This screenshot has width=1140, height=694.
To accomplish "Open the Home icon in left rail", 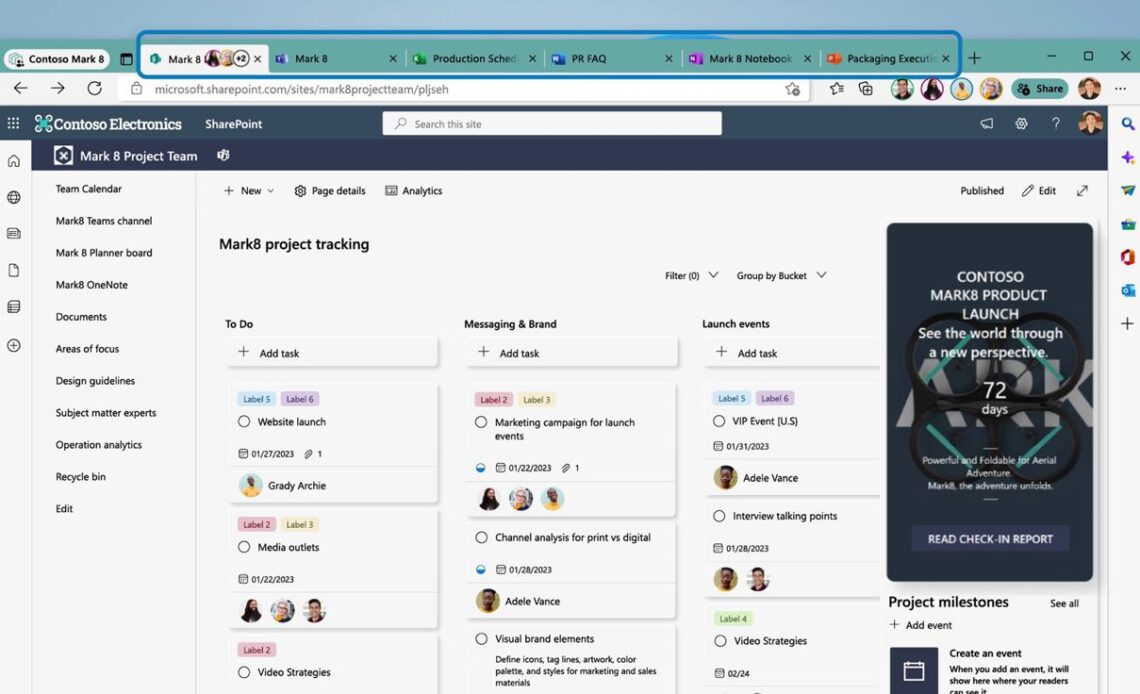I will coord(14,161).
